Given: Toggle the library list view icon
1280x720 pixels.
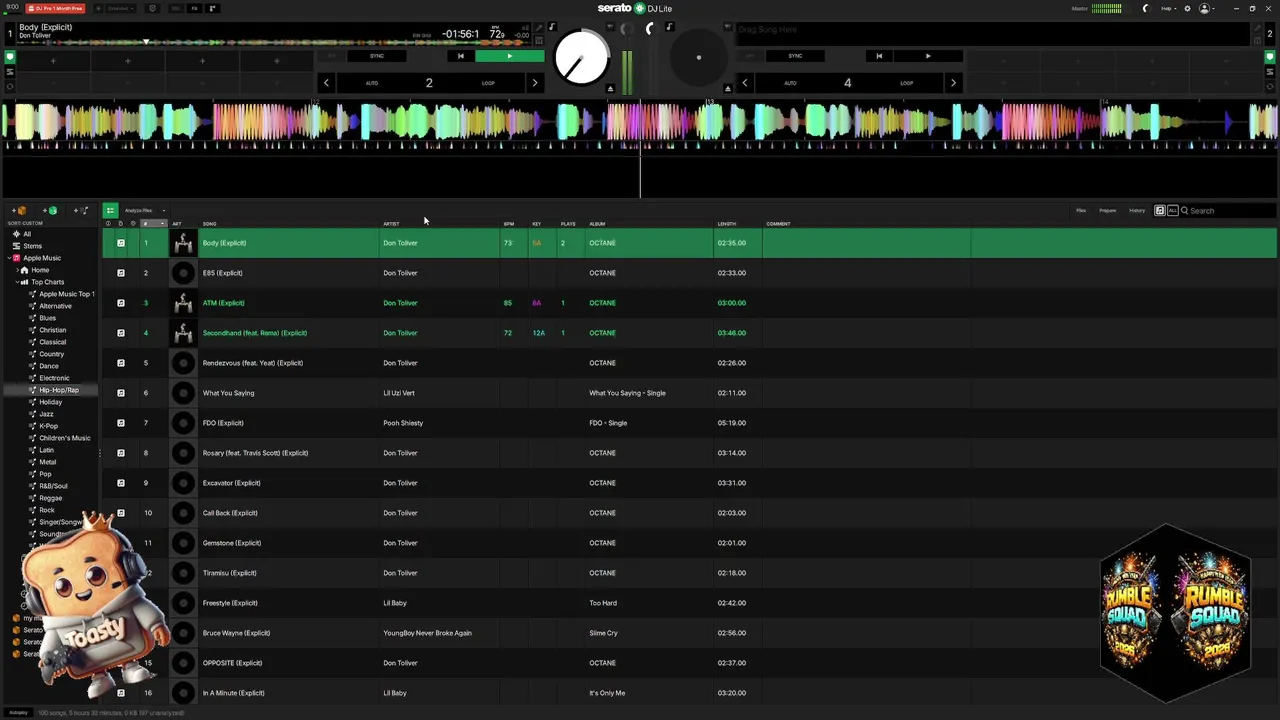Looking at the screenshot, I should [110, 211].
